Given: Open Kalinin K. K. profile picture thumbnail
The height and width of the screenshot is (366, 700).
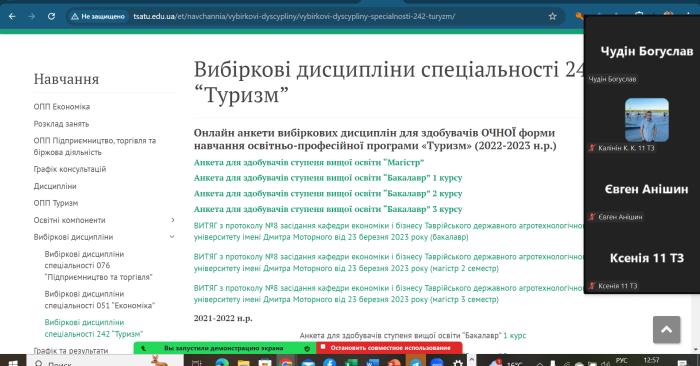Looking at the screenshot, I should click(x=646, y=120).
